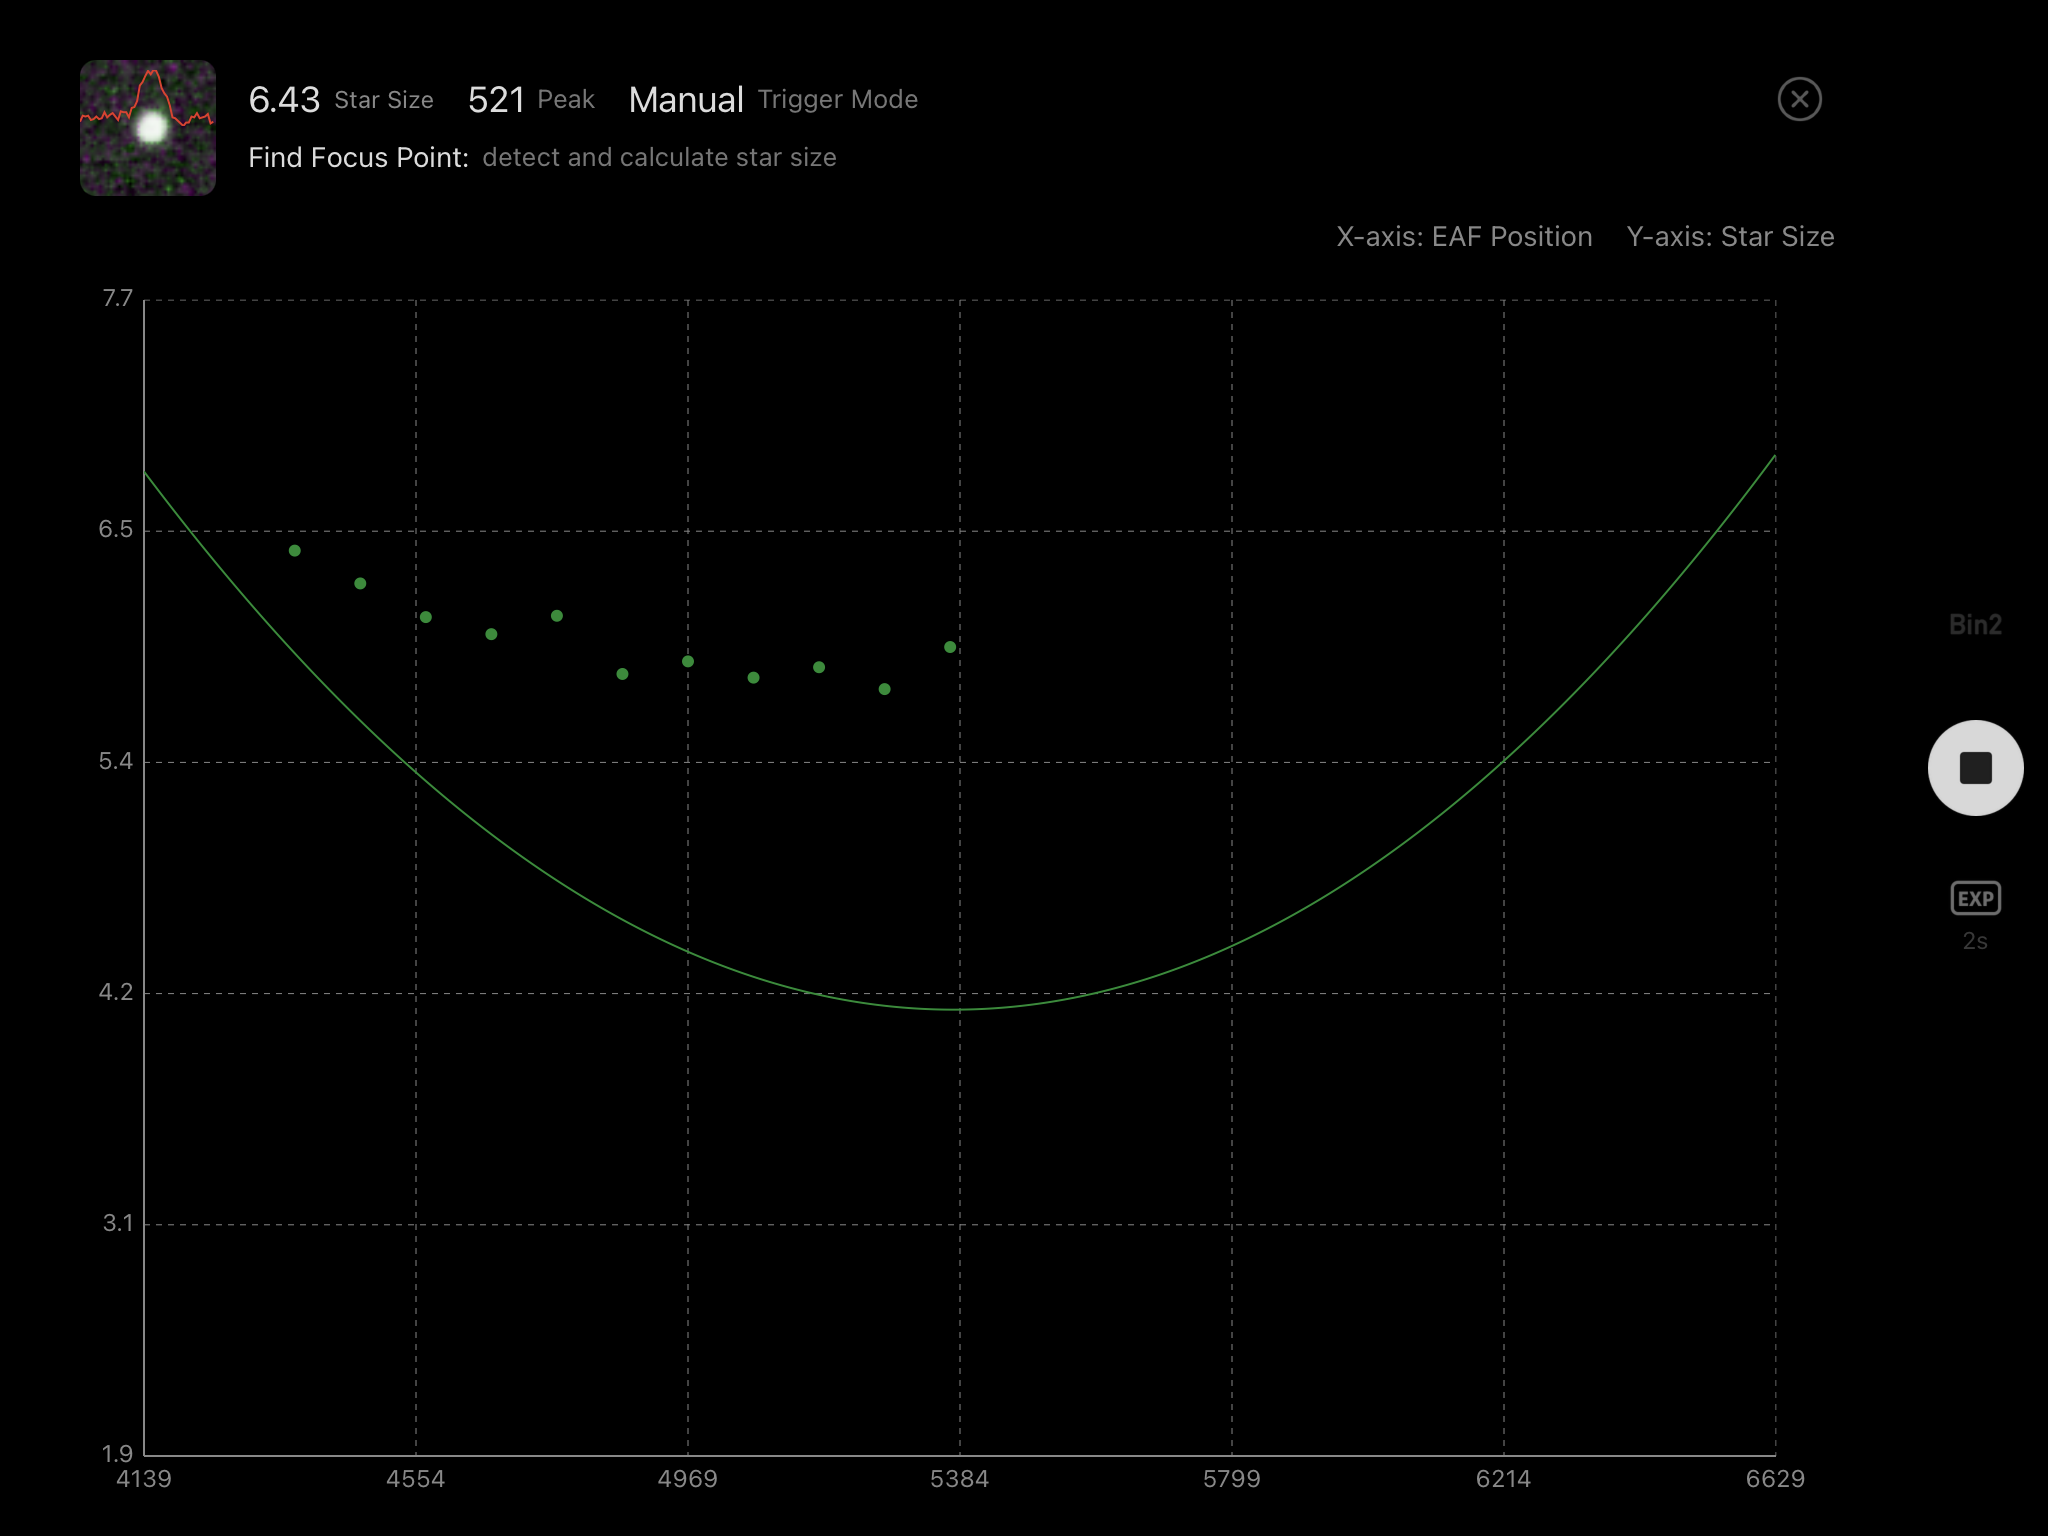Tap the Manual trigger mode label
The width and height of the screenshot is (2048, 1536).
click(686, 100)
